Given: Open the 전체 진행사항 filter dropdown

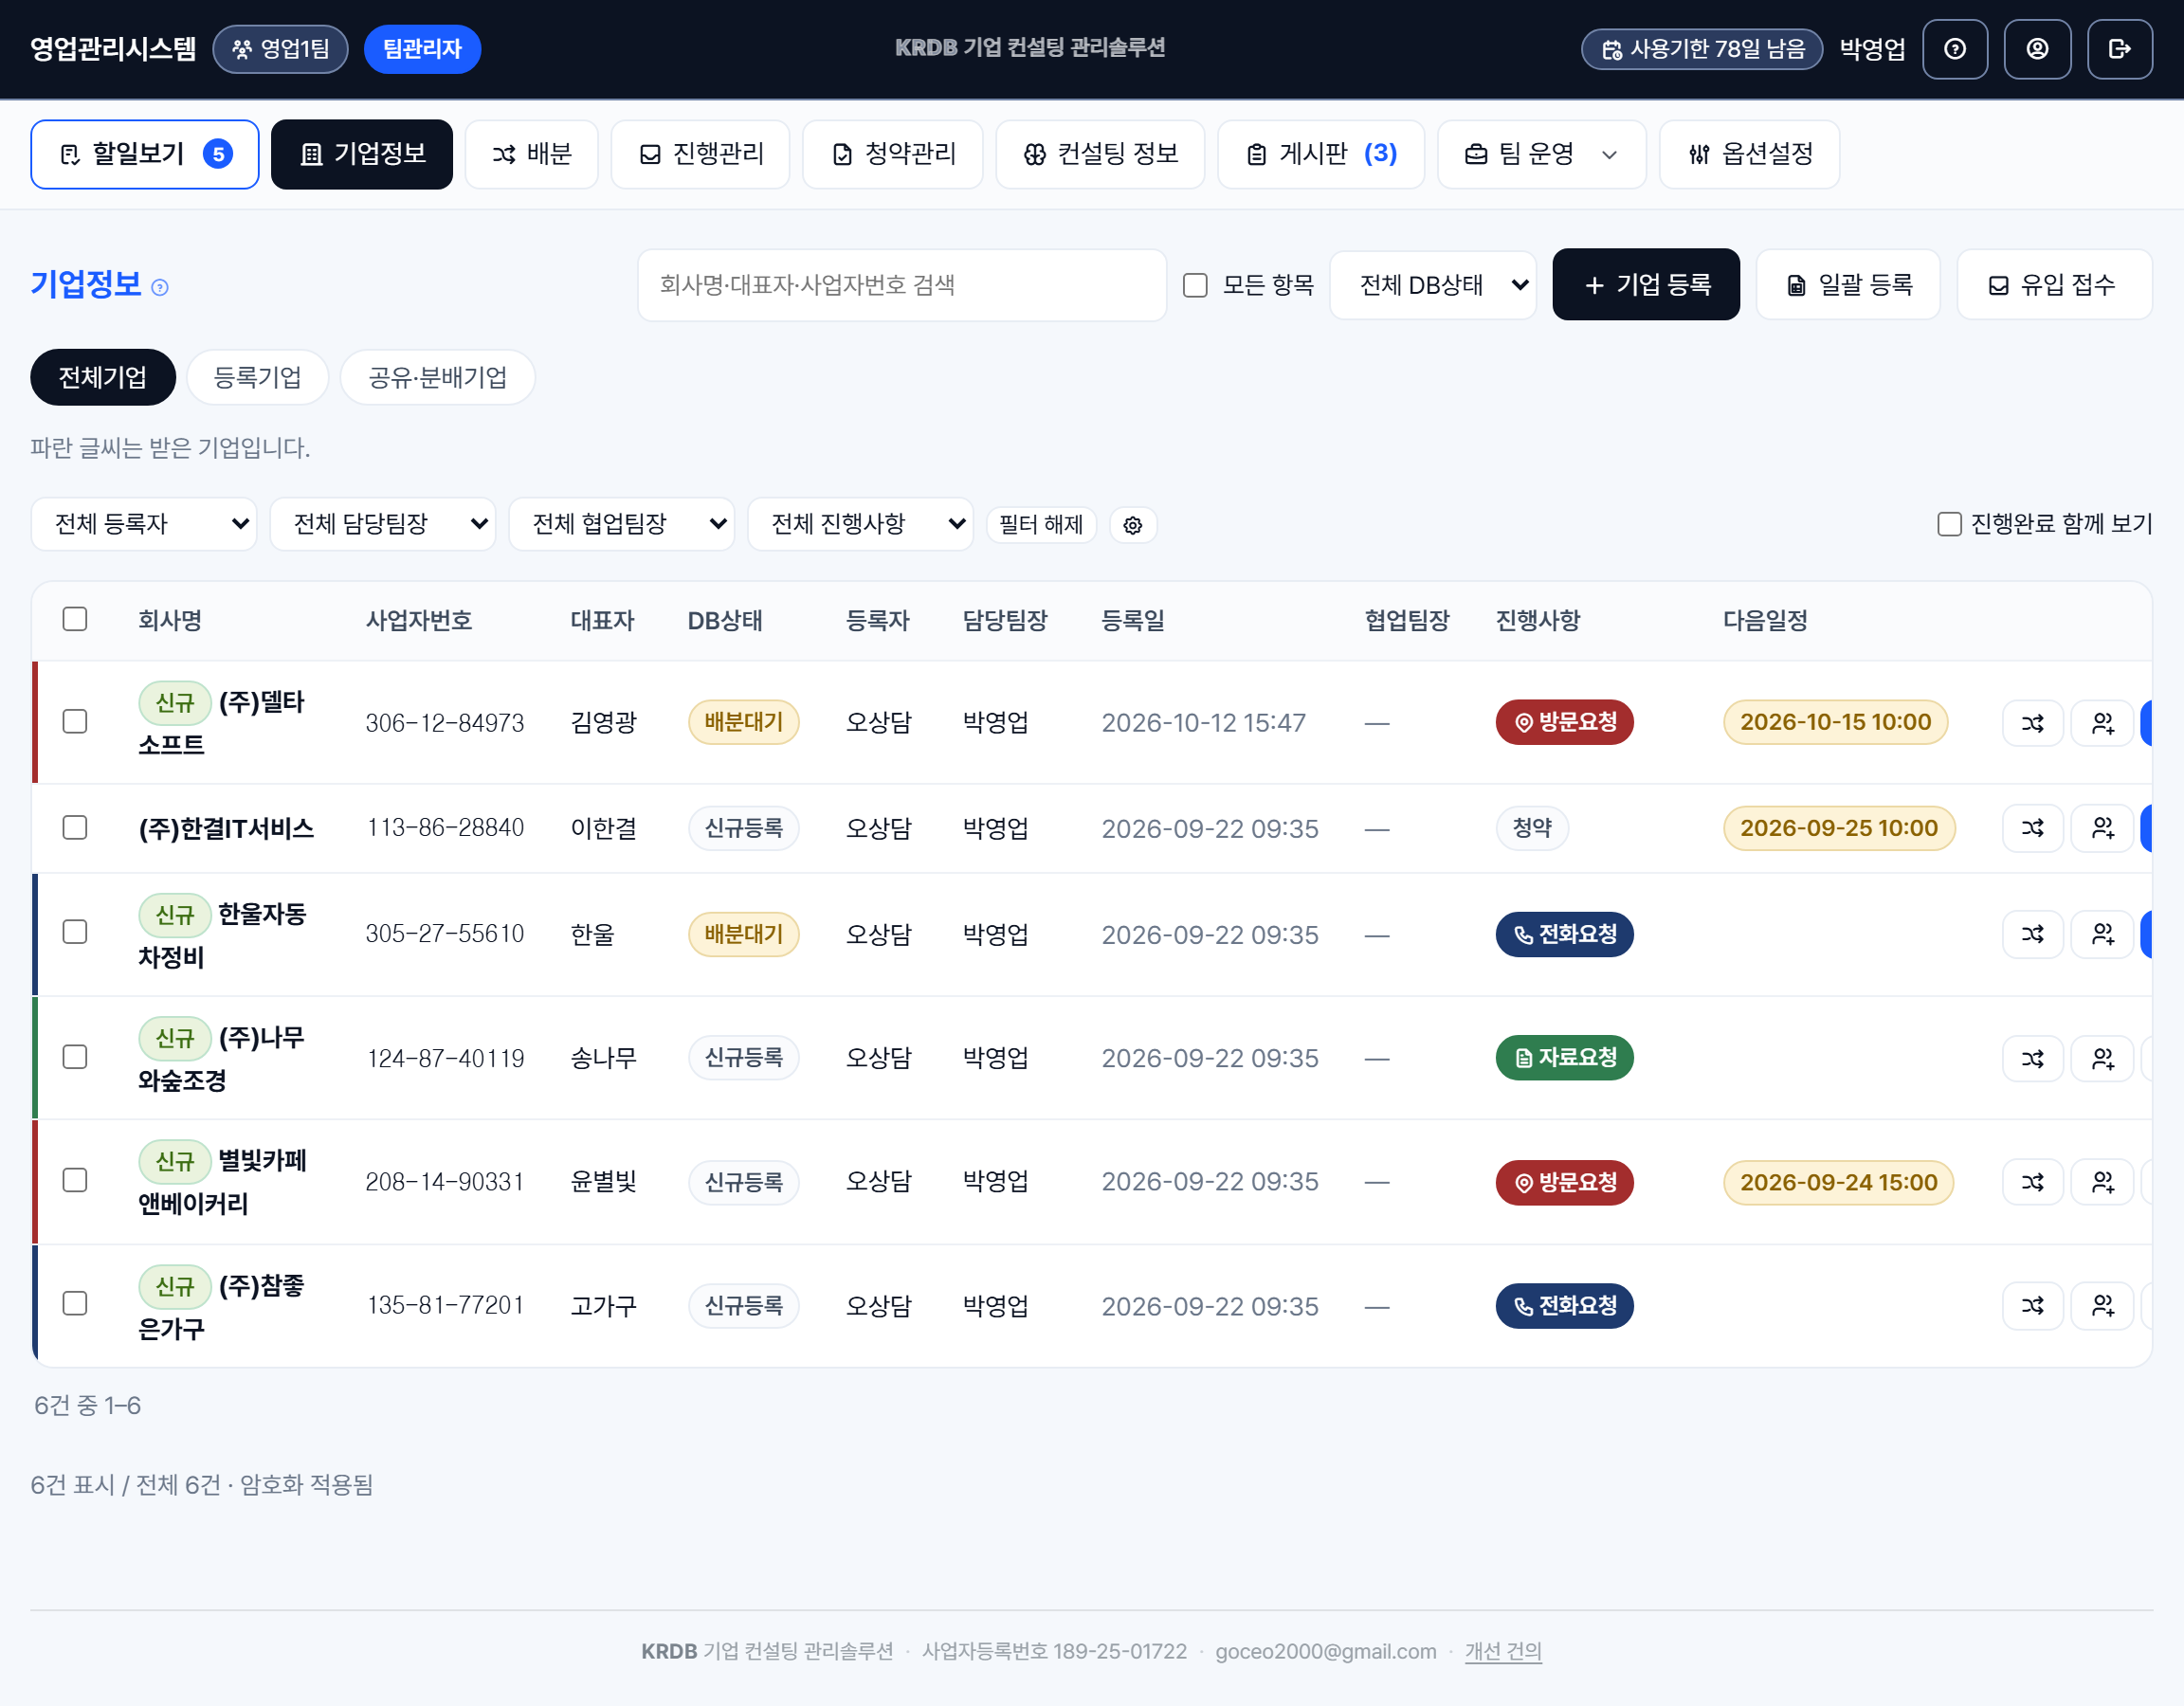Looking at the screenshot, I should coord(861,524).
